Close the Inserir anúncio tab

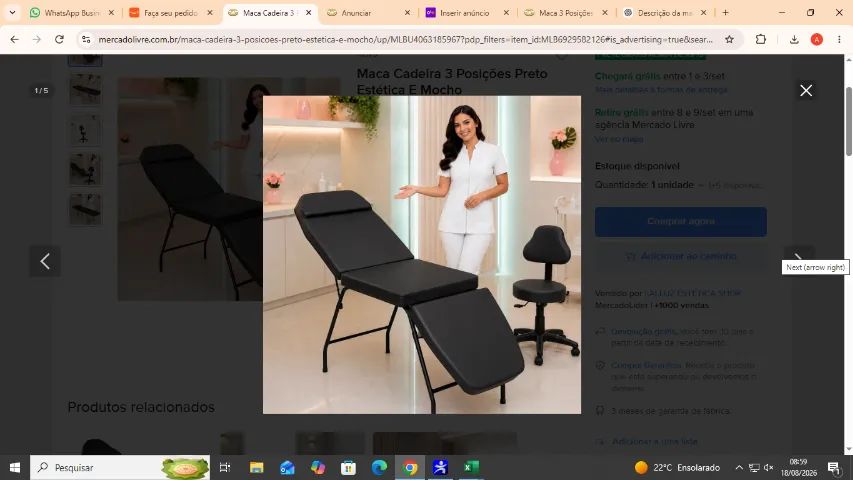point(506,13)
